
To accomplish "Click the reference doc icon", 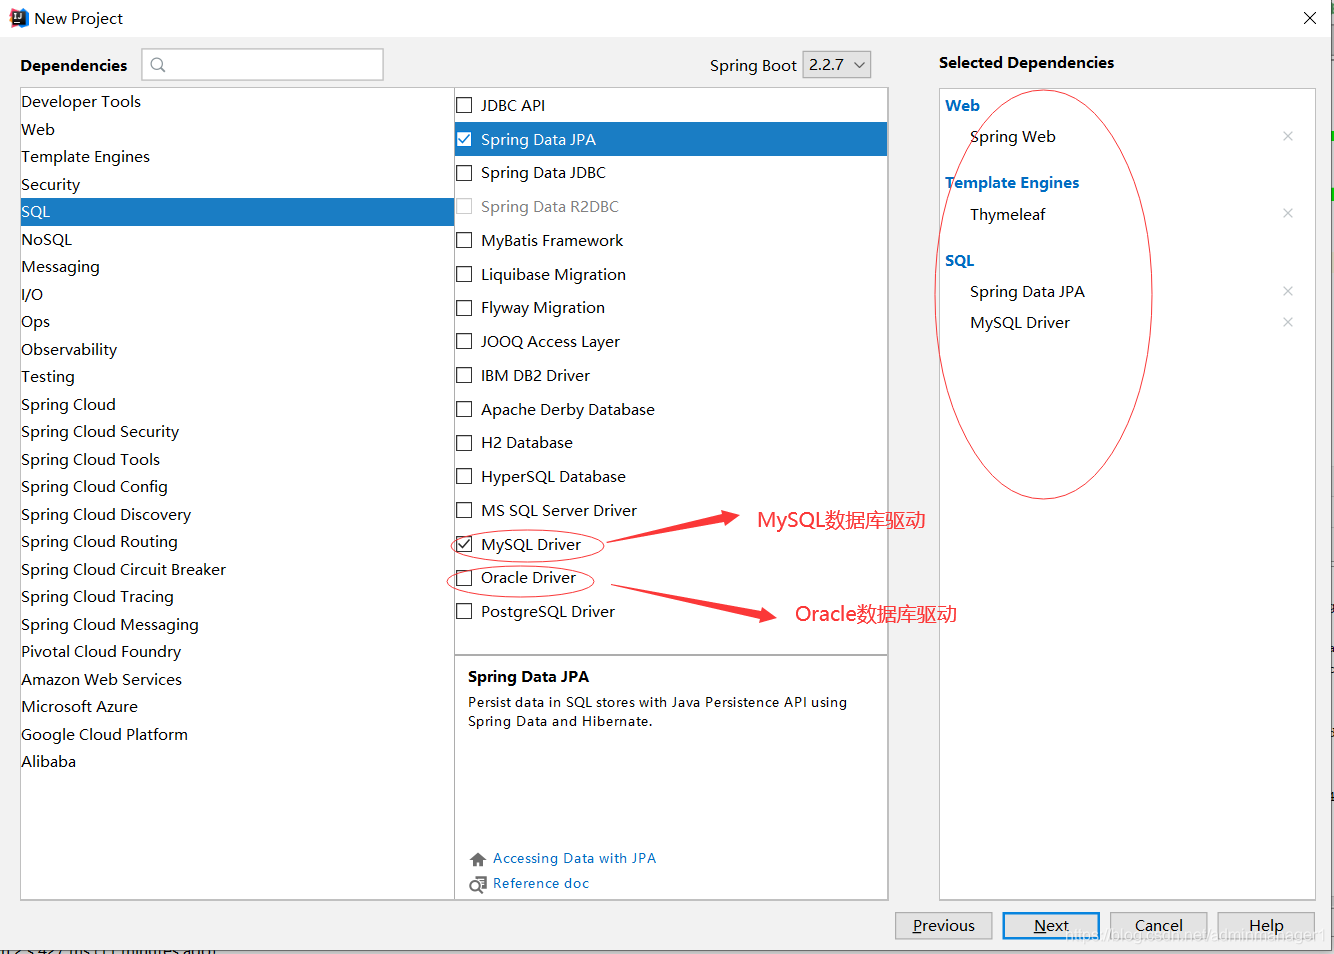I will pyautogui.click(x=478, y=884).
